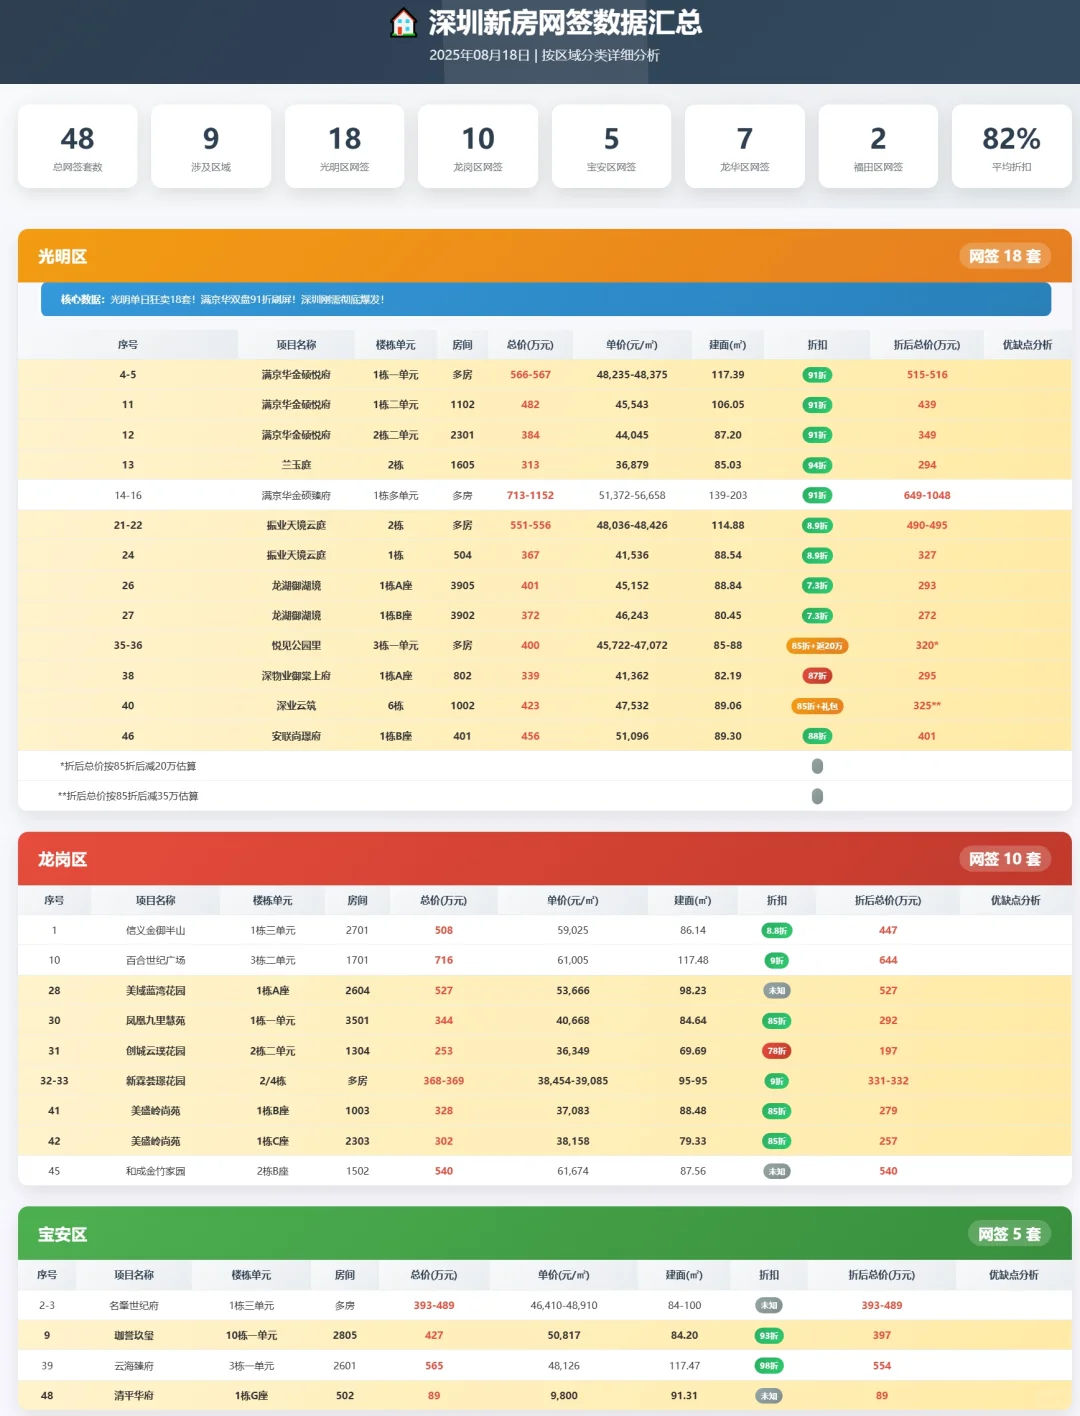Select unit price 51,096
Image resolution: width=1080 pixels, height=1416 pixels.
point(632,736)
